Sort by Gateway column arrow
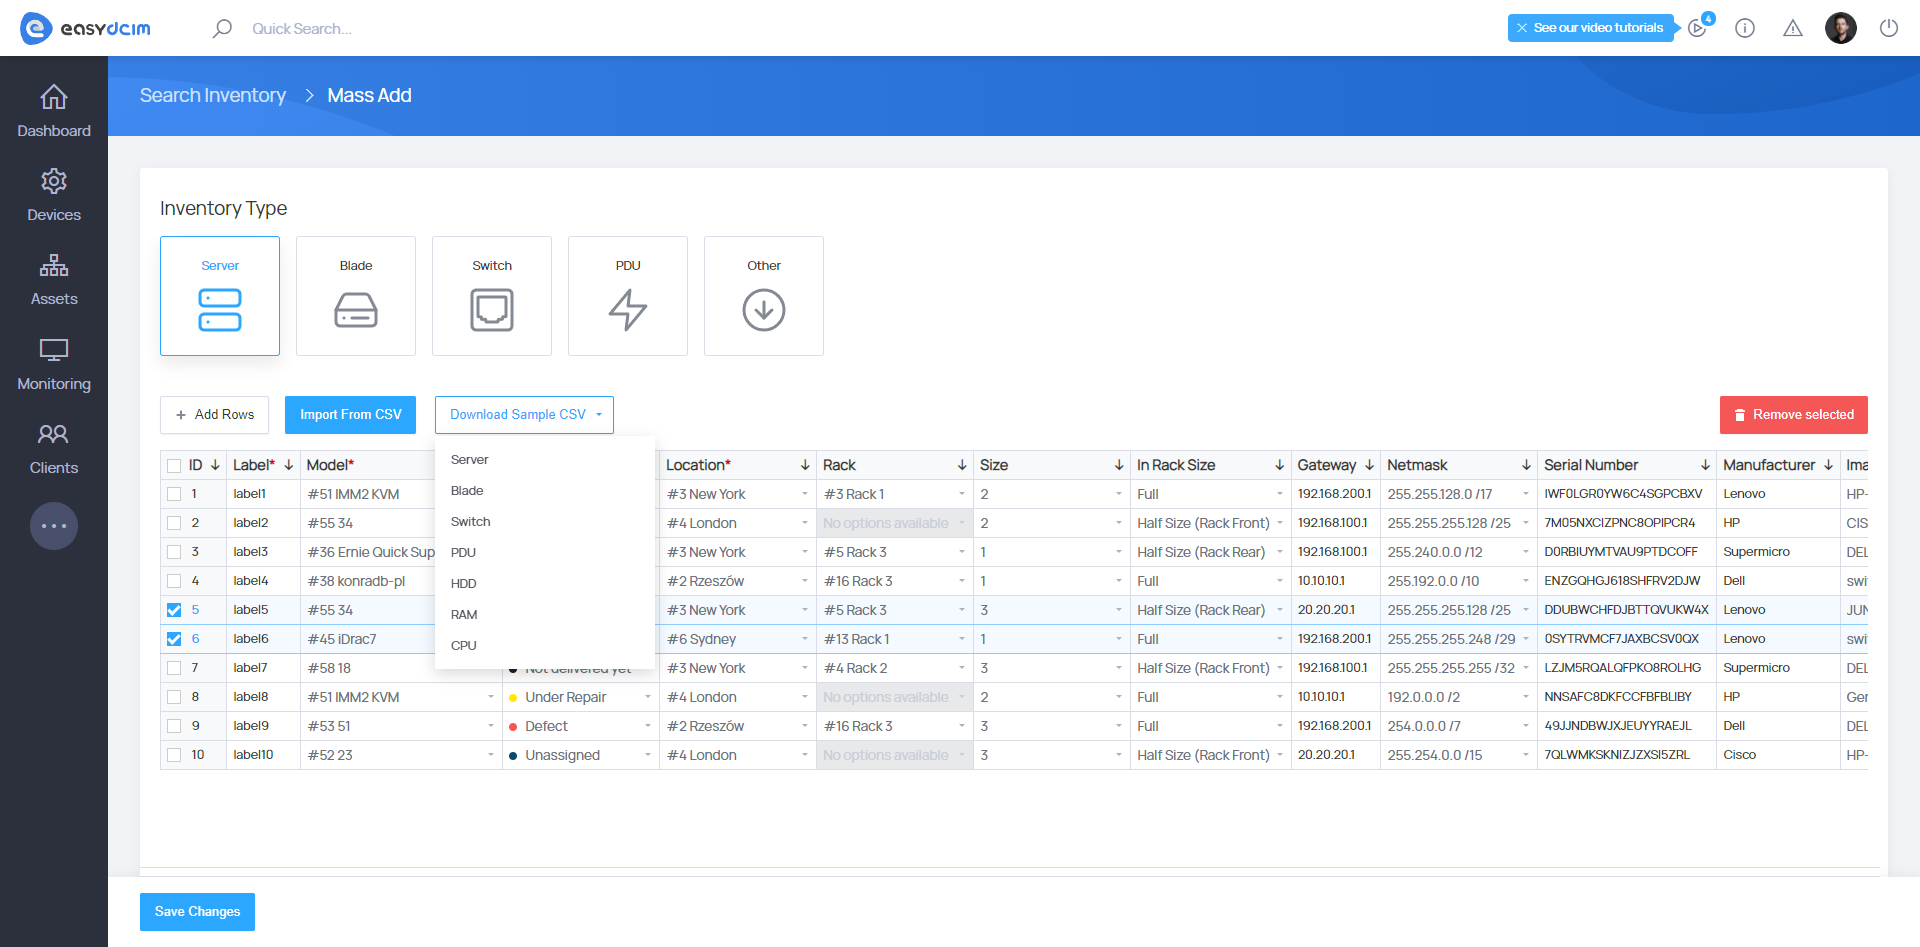The height and width of the screenshot is (947, 1920). 1369,465
